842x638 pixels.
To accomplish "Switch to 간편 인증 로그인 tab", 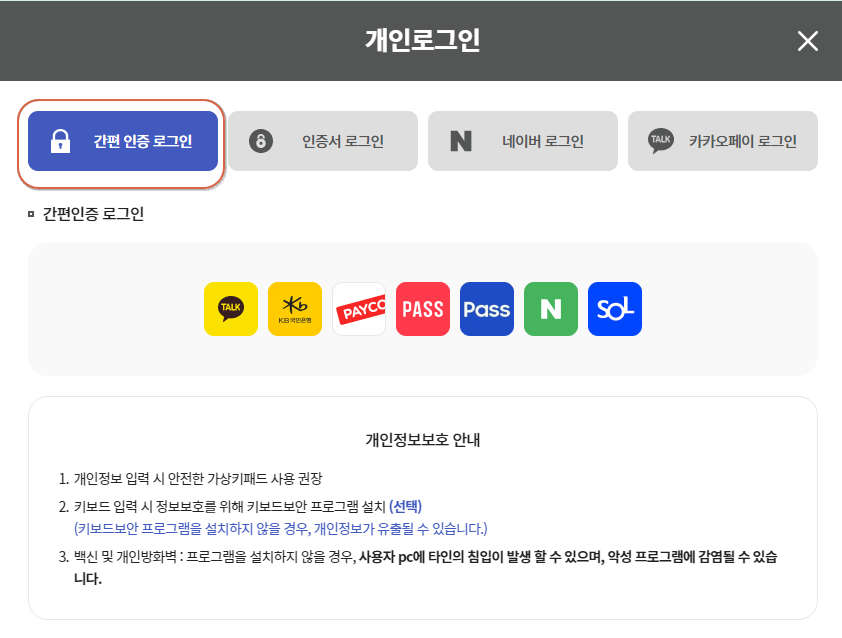I will [x=123, y=141].
